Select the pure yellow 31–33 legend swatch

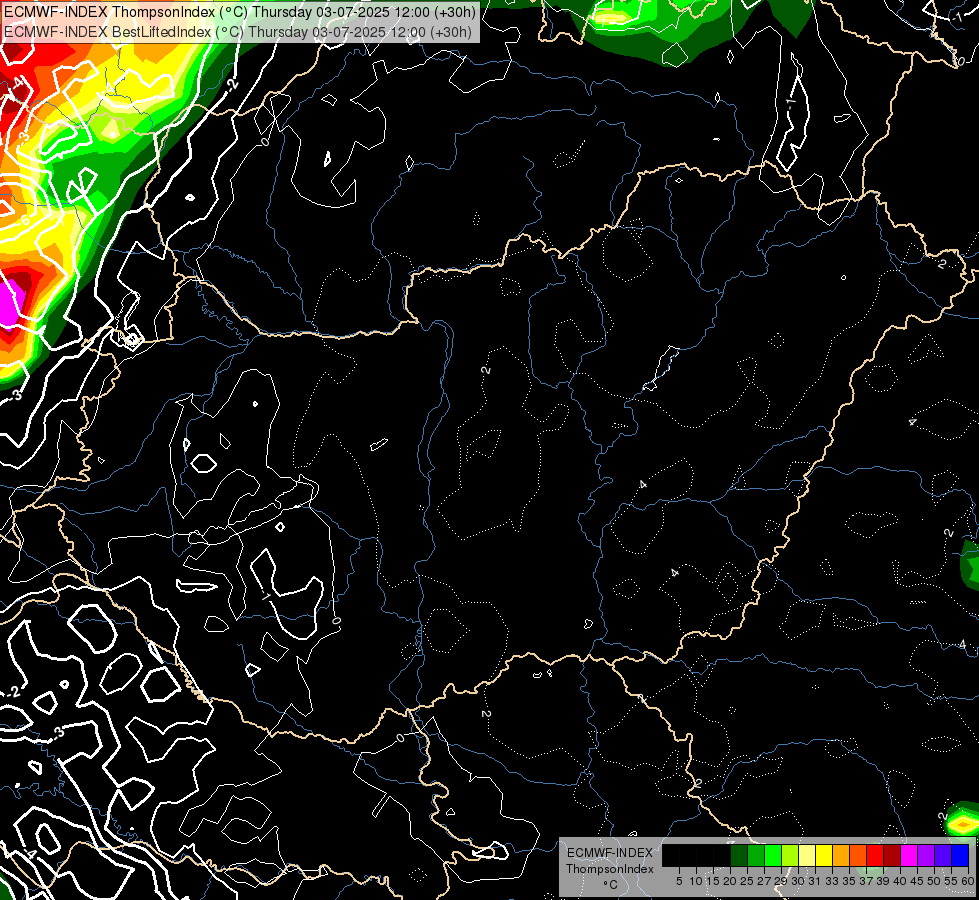[x=824, y=855]
